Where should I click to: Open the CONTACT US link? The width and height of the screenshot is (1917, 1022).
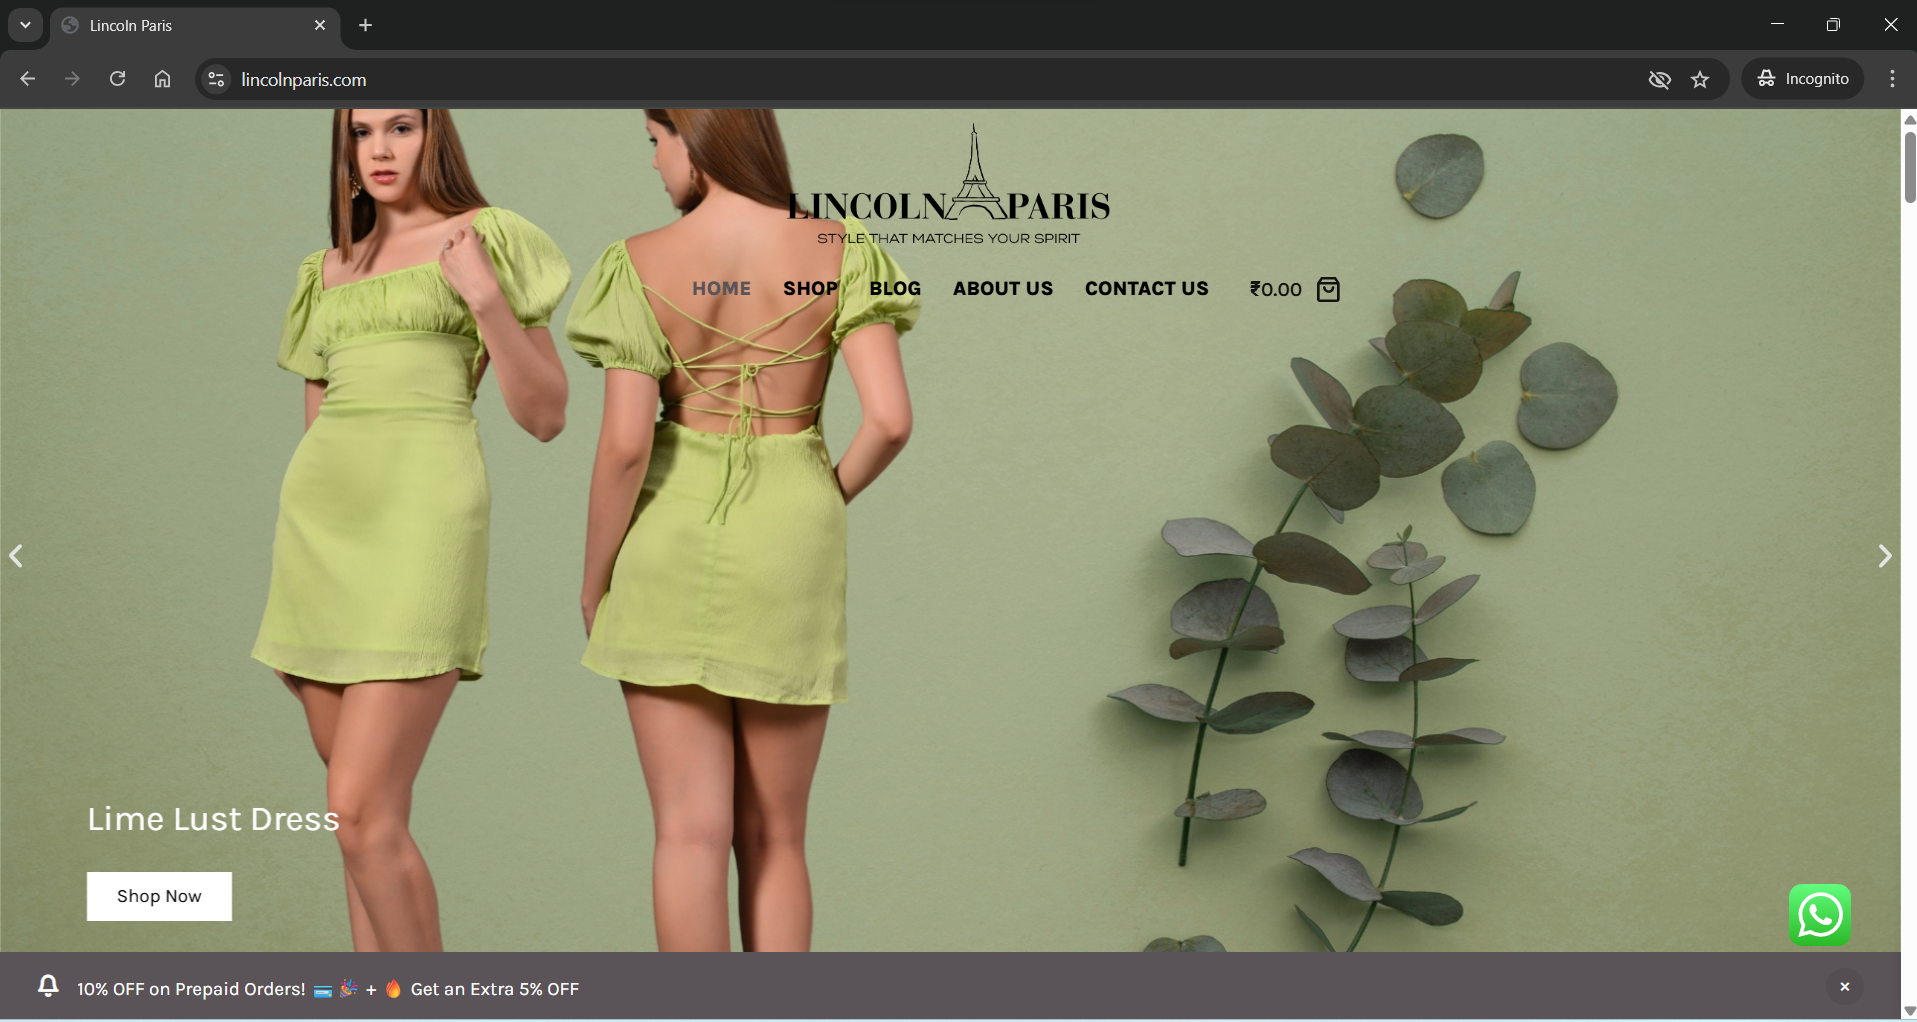click(x=1146, y=289)
